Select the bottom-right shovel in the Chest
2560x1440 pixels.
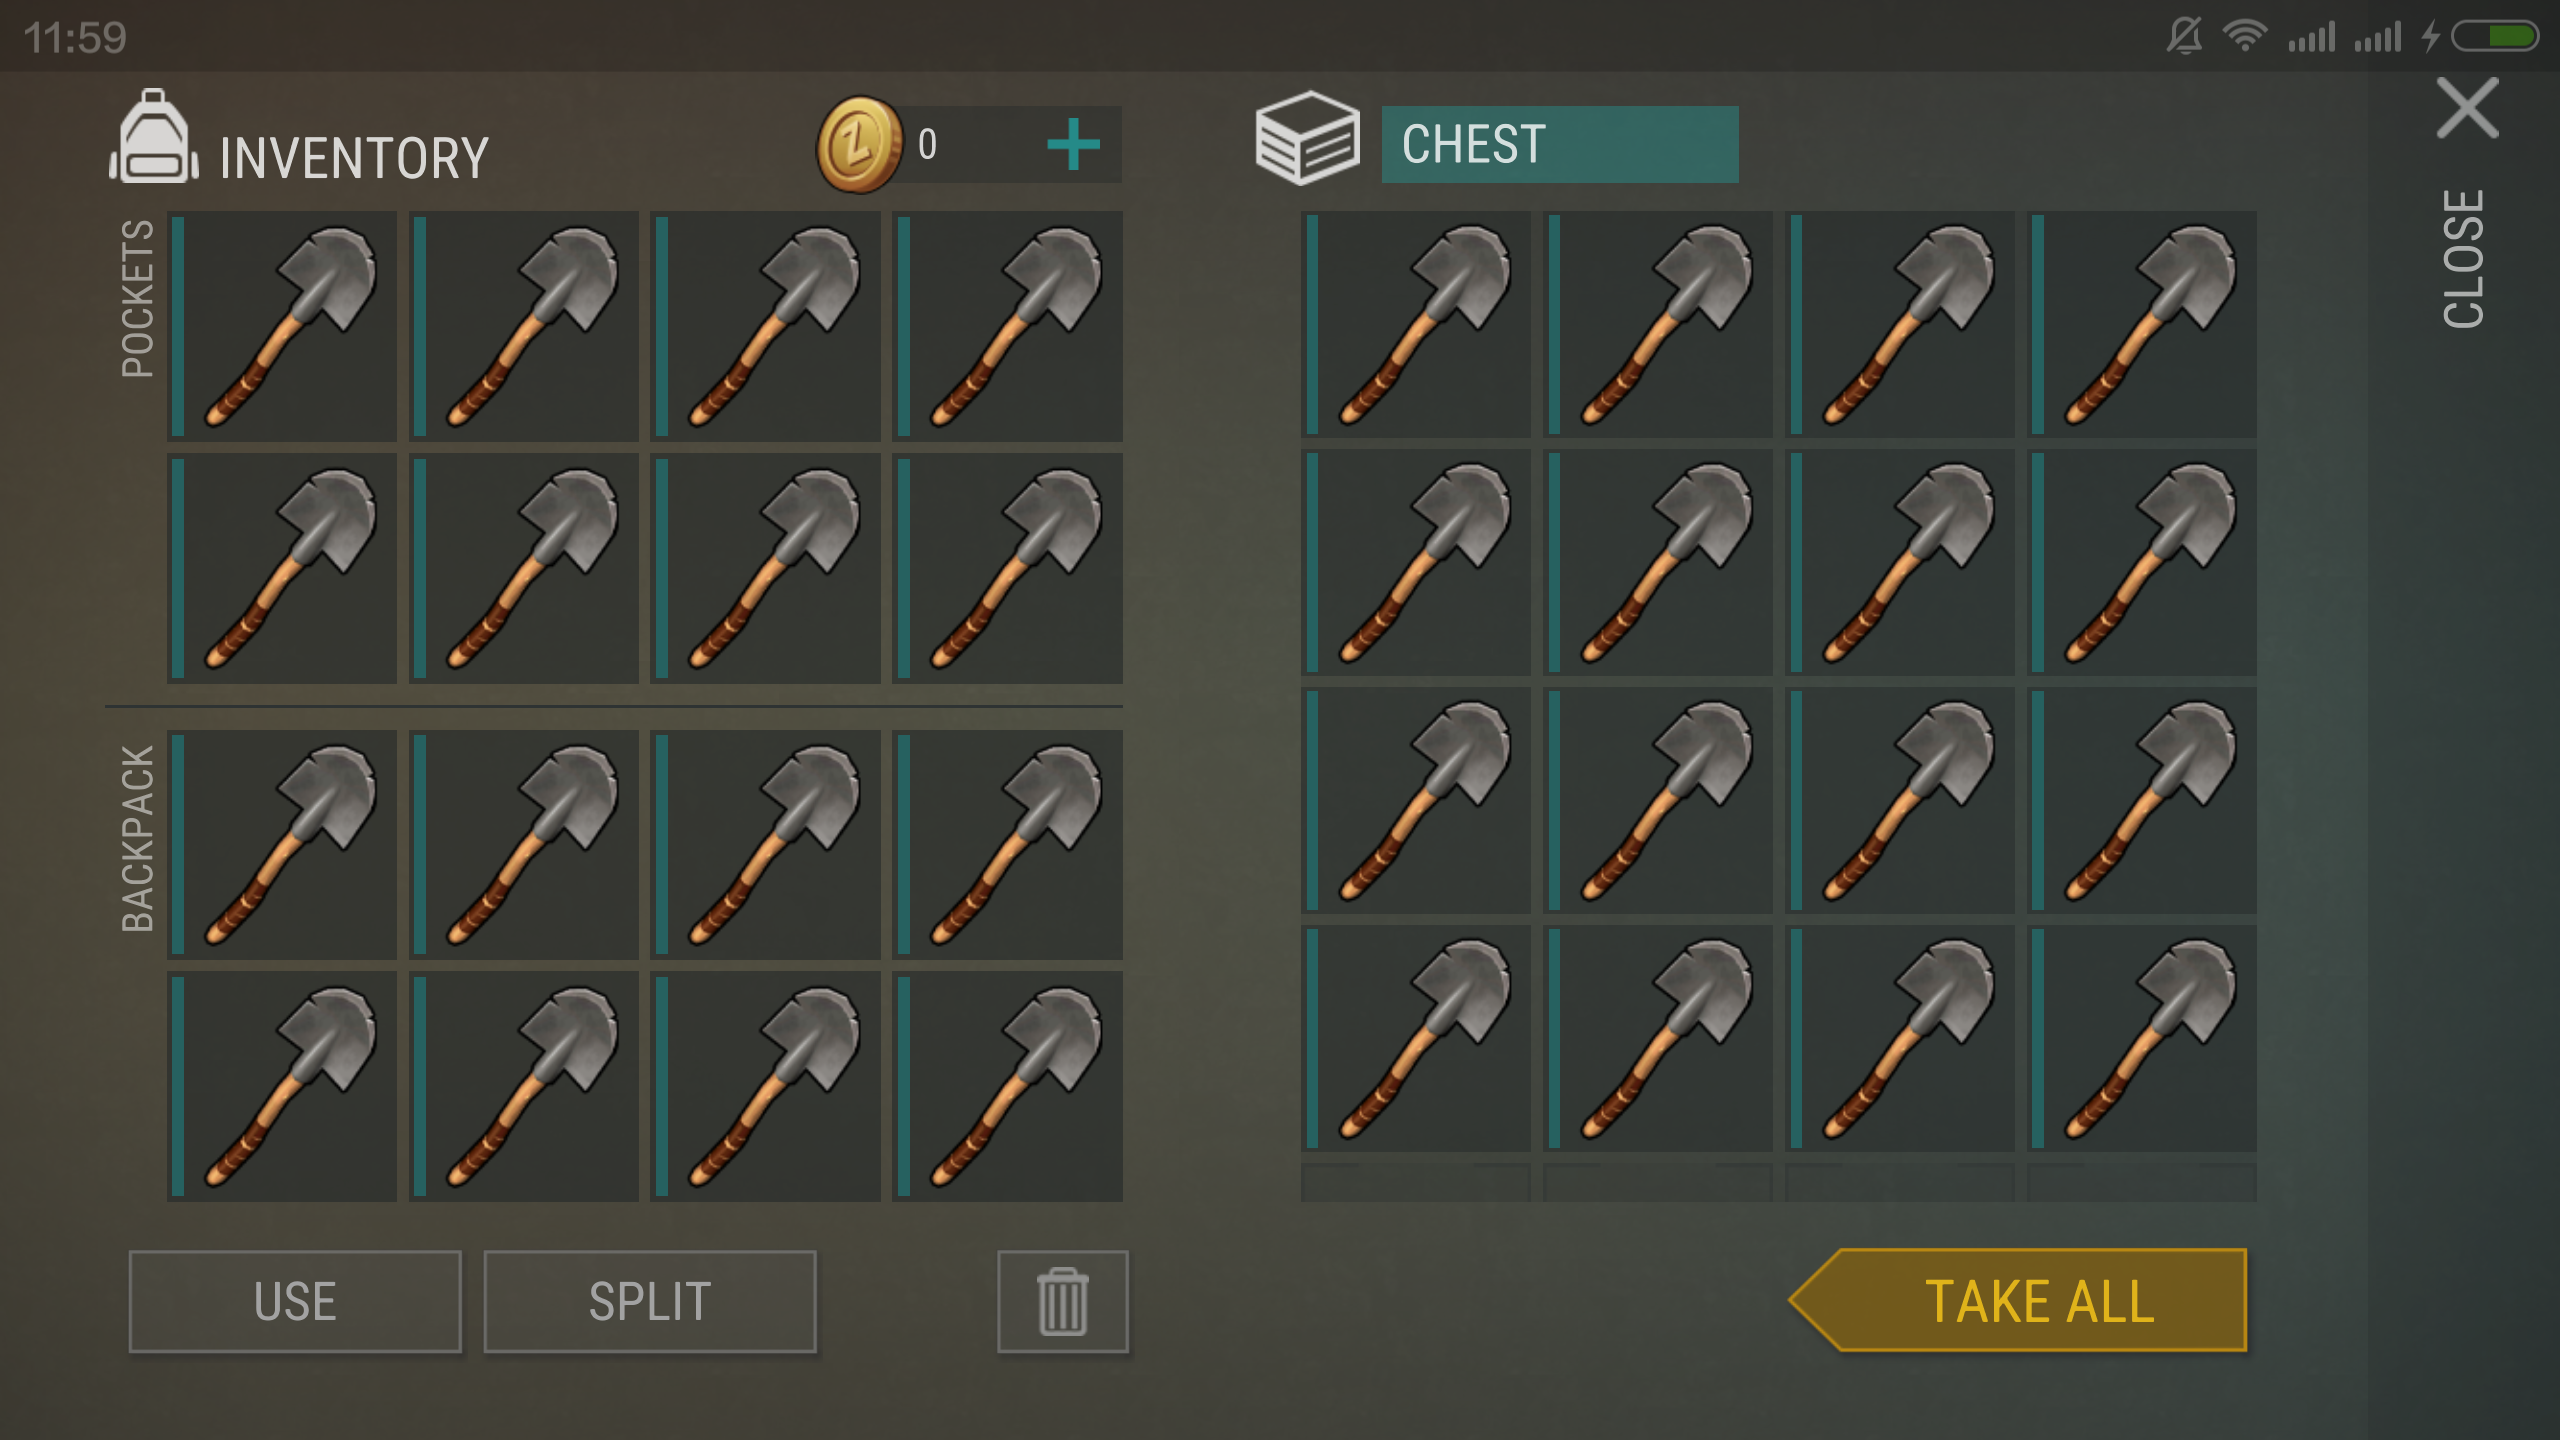click(x=2142, y=1038)
